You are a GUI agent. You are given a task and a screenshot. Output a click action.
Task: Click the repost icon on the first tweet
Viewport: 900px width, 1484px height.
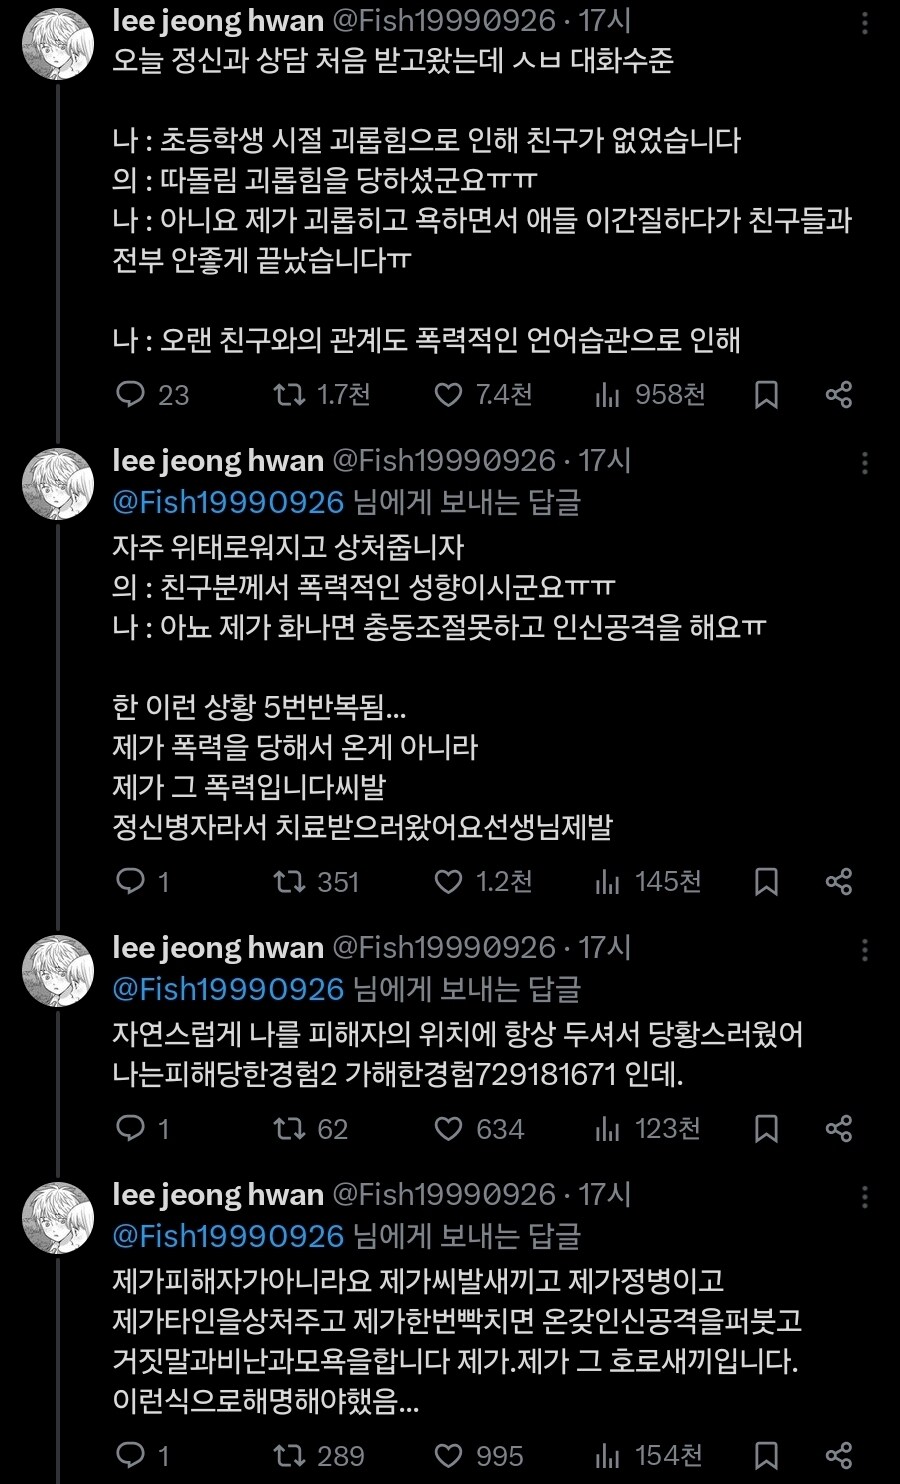click(x=290, y=394)
